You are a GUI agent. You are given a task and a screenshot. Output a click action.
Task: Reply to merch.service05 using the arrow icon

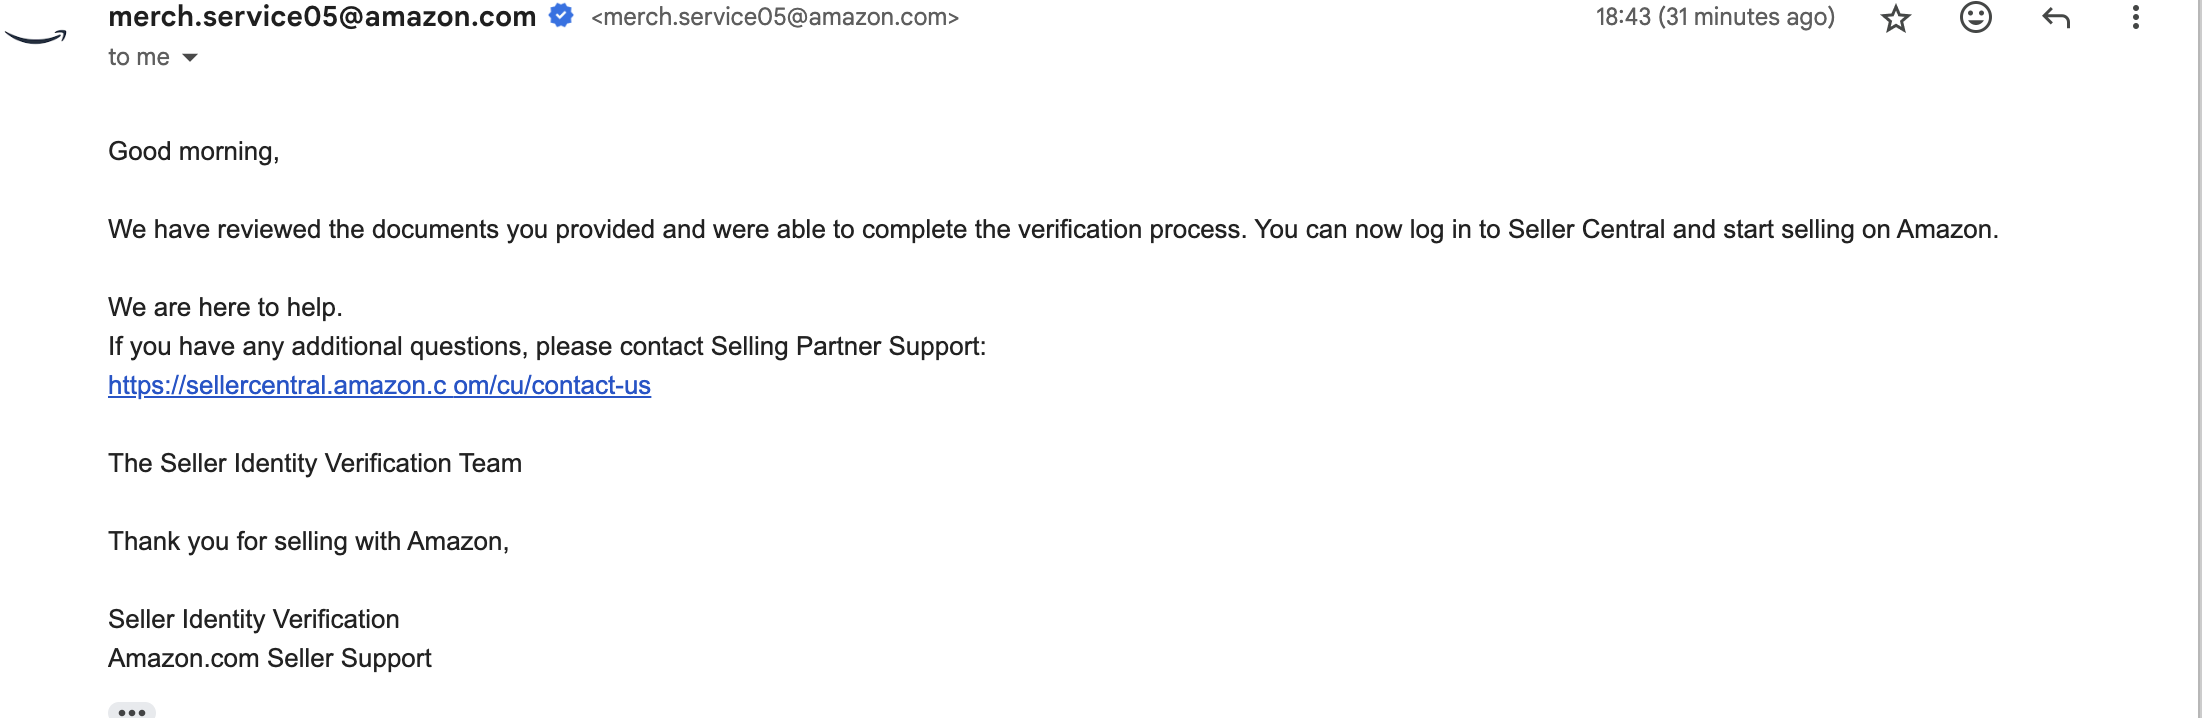(2055, 17)
